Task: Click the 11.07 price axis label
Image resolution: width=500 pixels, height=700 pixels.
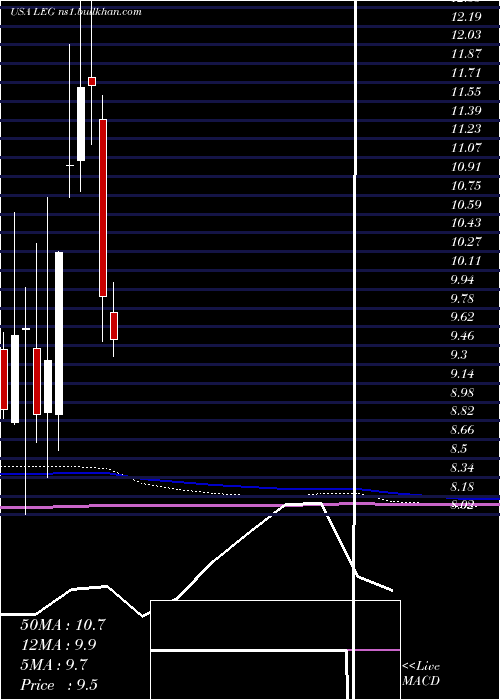Action: (466, 148)
